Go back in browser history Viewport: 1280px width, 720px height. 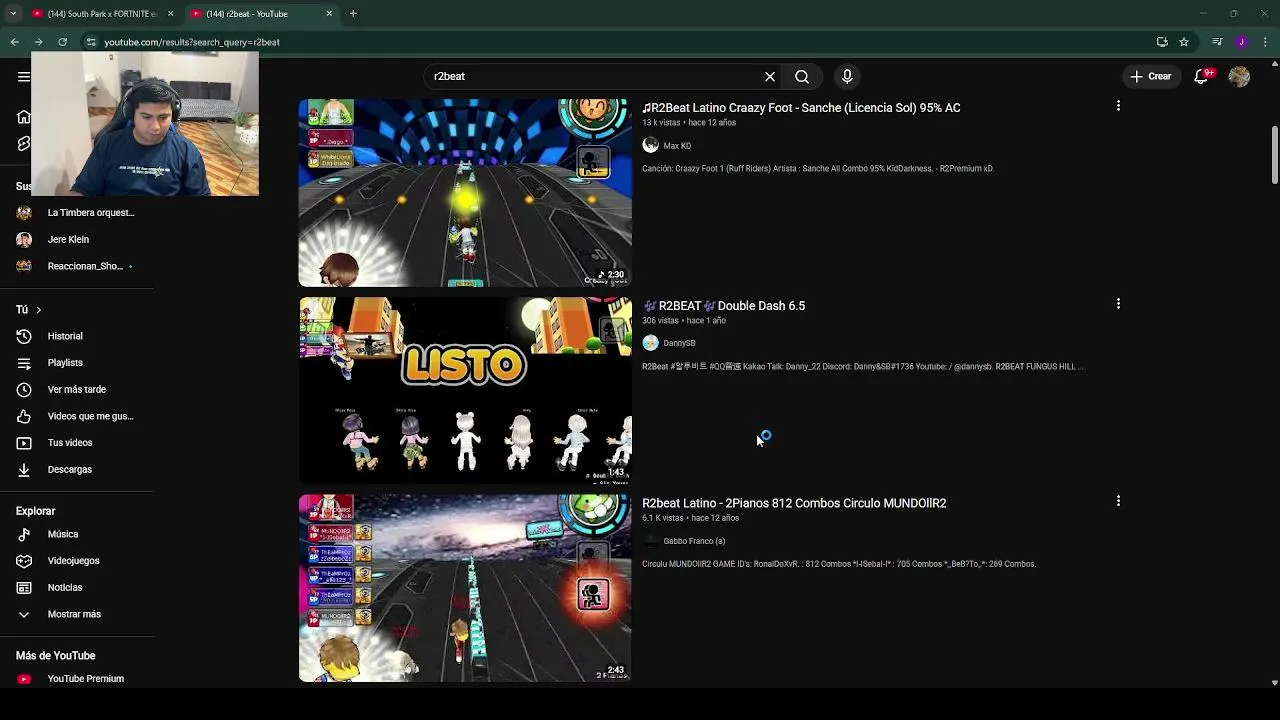click(x=14, y=42)
